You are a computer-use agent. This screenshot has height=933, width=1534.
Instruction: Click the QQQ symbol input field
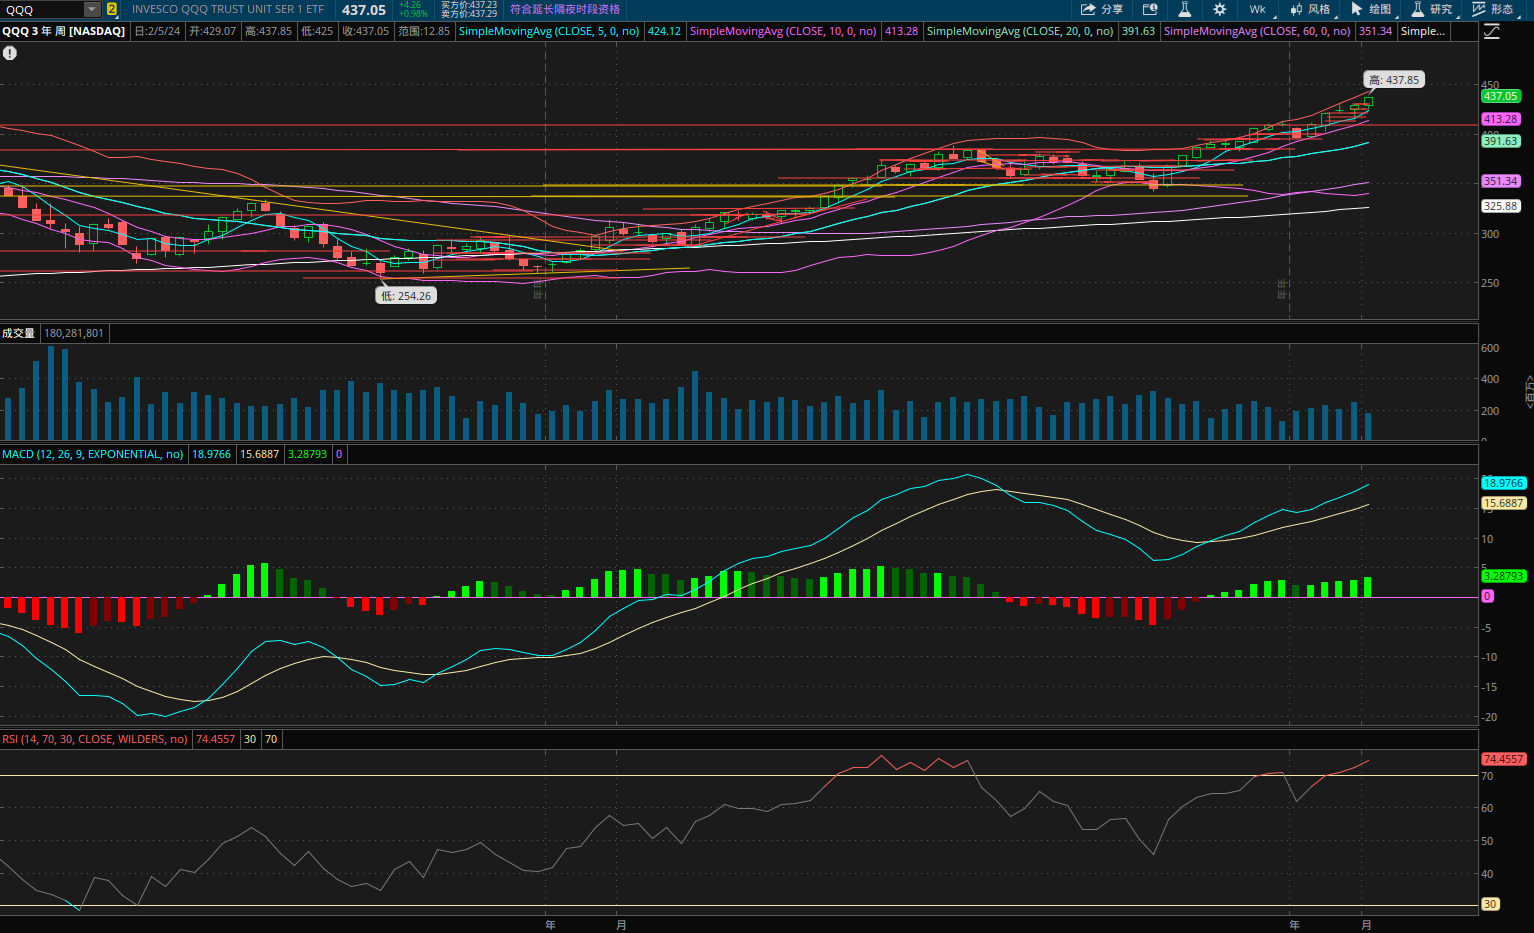coord(42,9)
